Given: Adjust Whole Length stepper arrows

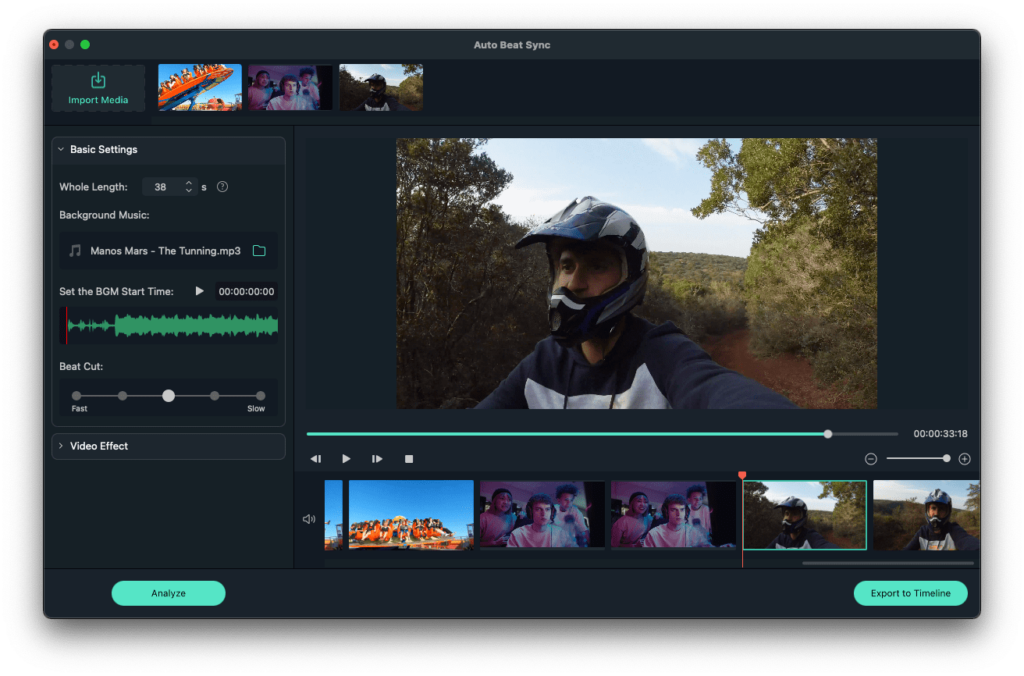Looking at the screenshot, I should click(188, 187).
